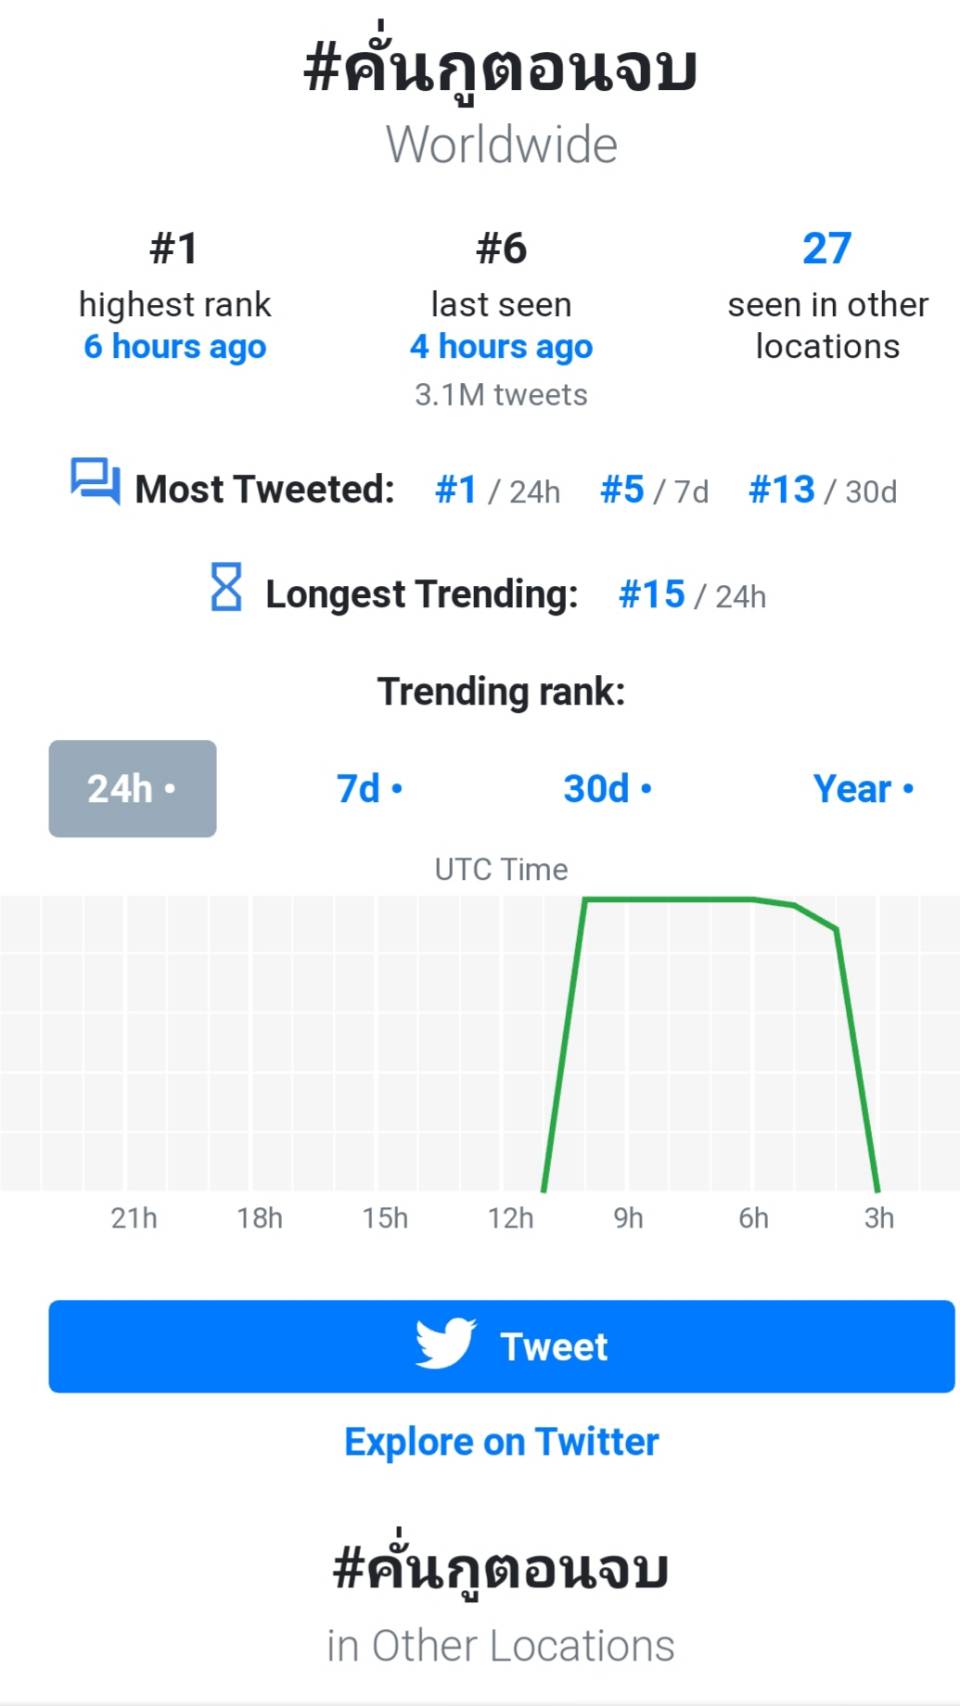Click the 3h marker on chart axis
This screenshot has height=1706, width=960.
tap(879, 1218)
